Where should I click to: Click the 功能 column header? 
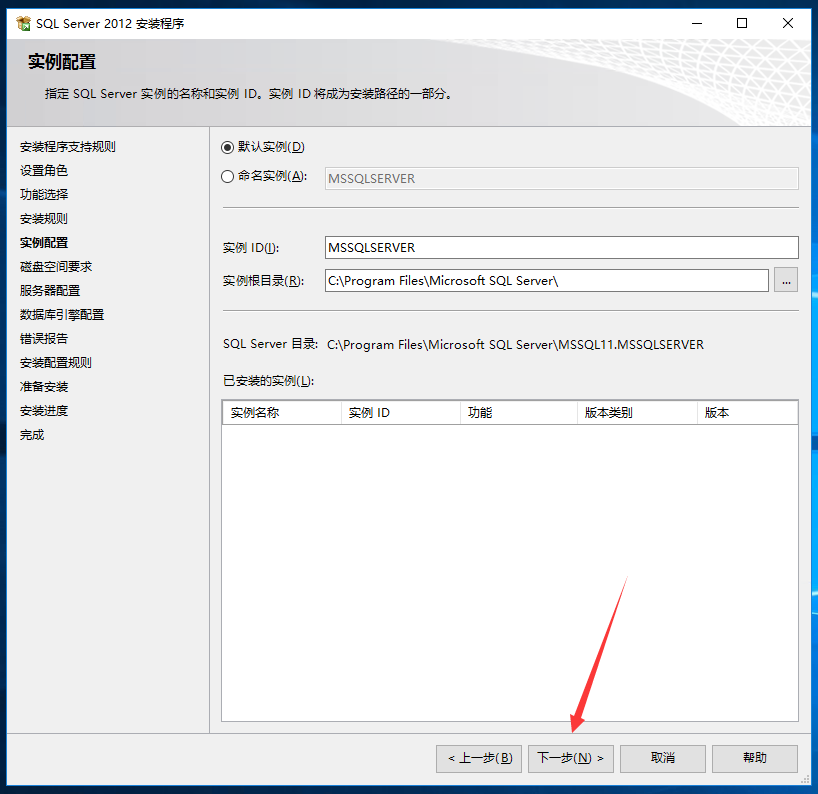click(518, 413)
